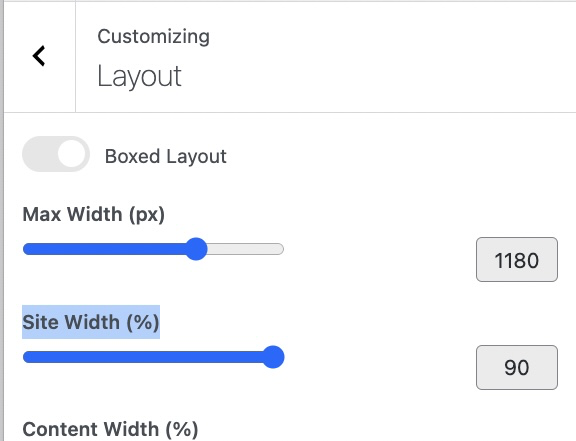The width and height of the screenshot is (576, 441).
Task: Set Site Width slider to its far left end
Action: point(25,357)
